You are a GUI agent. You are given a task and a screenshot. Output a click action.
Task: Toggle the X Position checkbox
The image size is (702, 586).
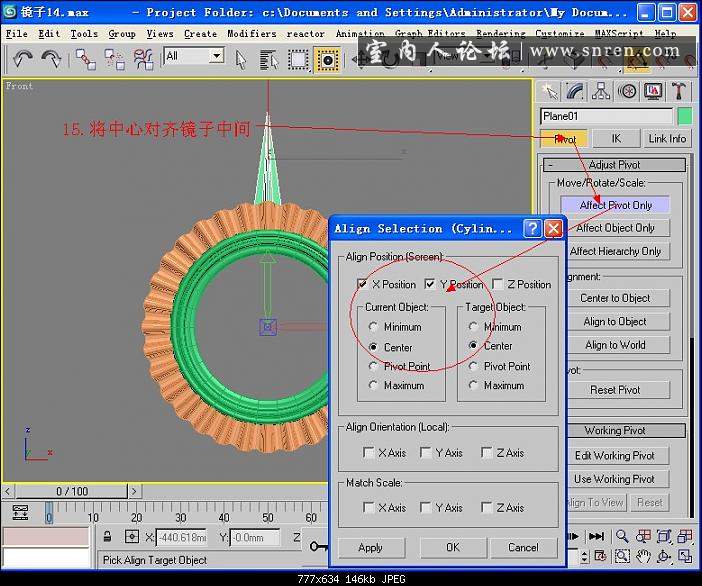[x=362, y=284]
